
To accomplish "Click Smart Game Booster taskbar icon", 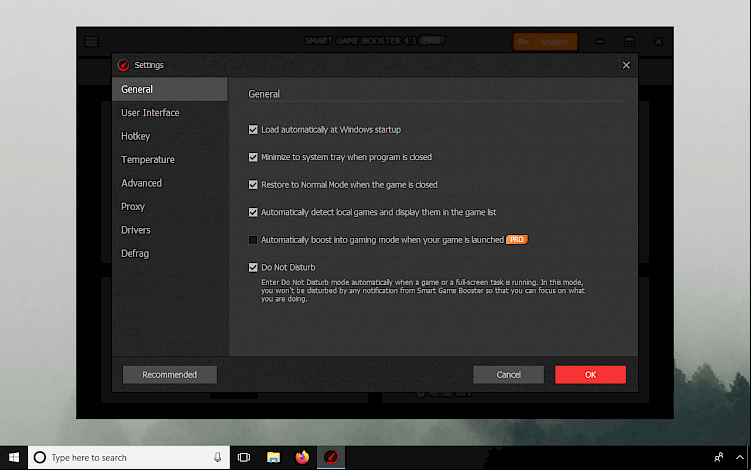I will click(331, 458).
